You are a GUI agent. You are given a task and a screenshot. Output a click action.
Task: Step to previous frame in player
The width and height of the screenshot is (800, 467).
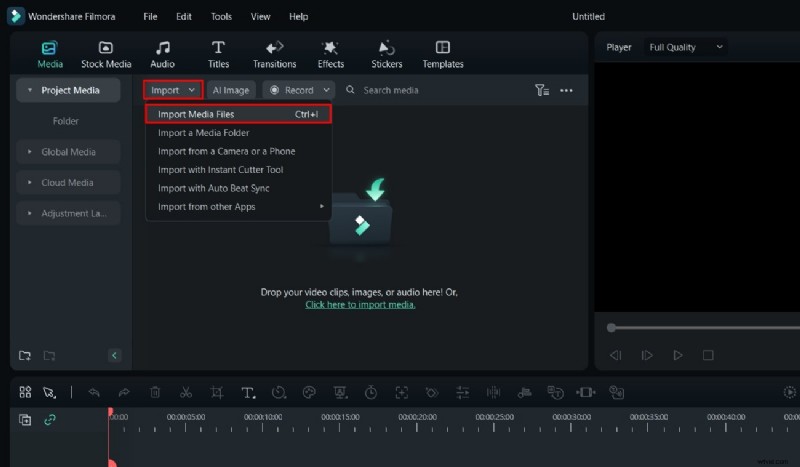coord(615,355)
